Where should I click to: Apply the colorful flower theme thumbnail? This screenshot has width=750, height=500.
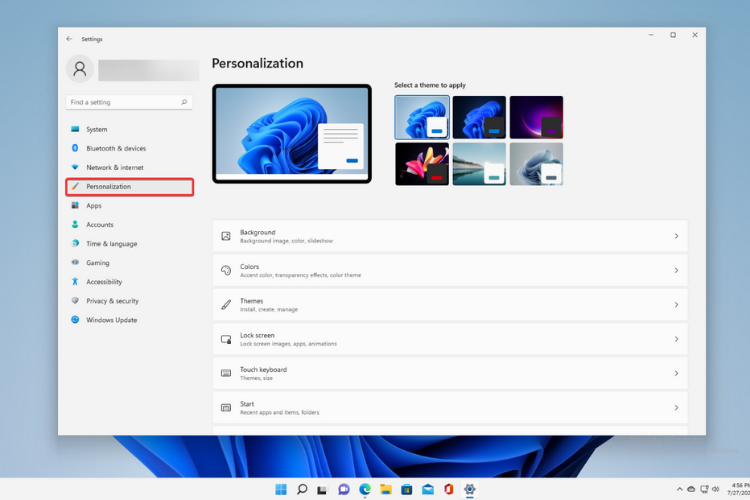pos(421,163)
